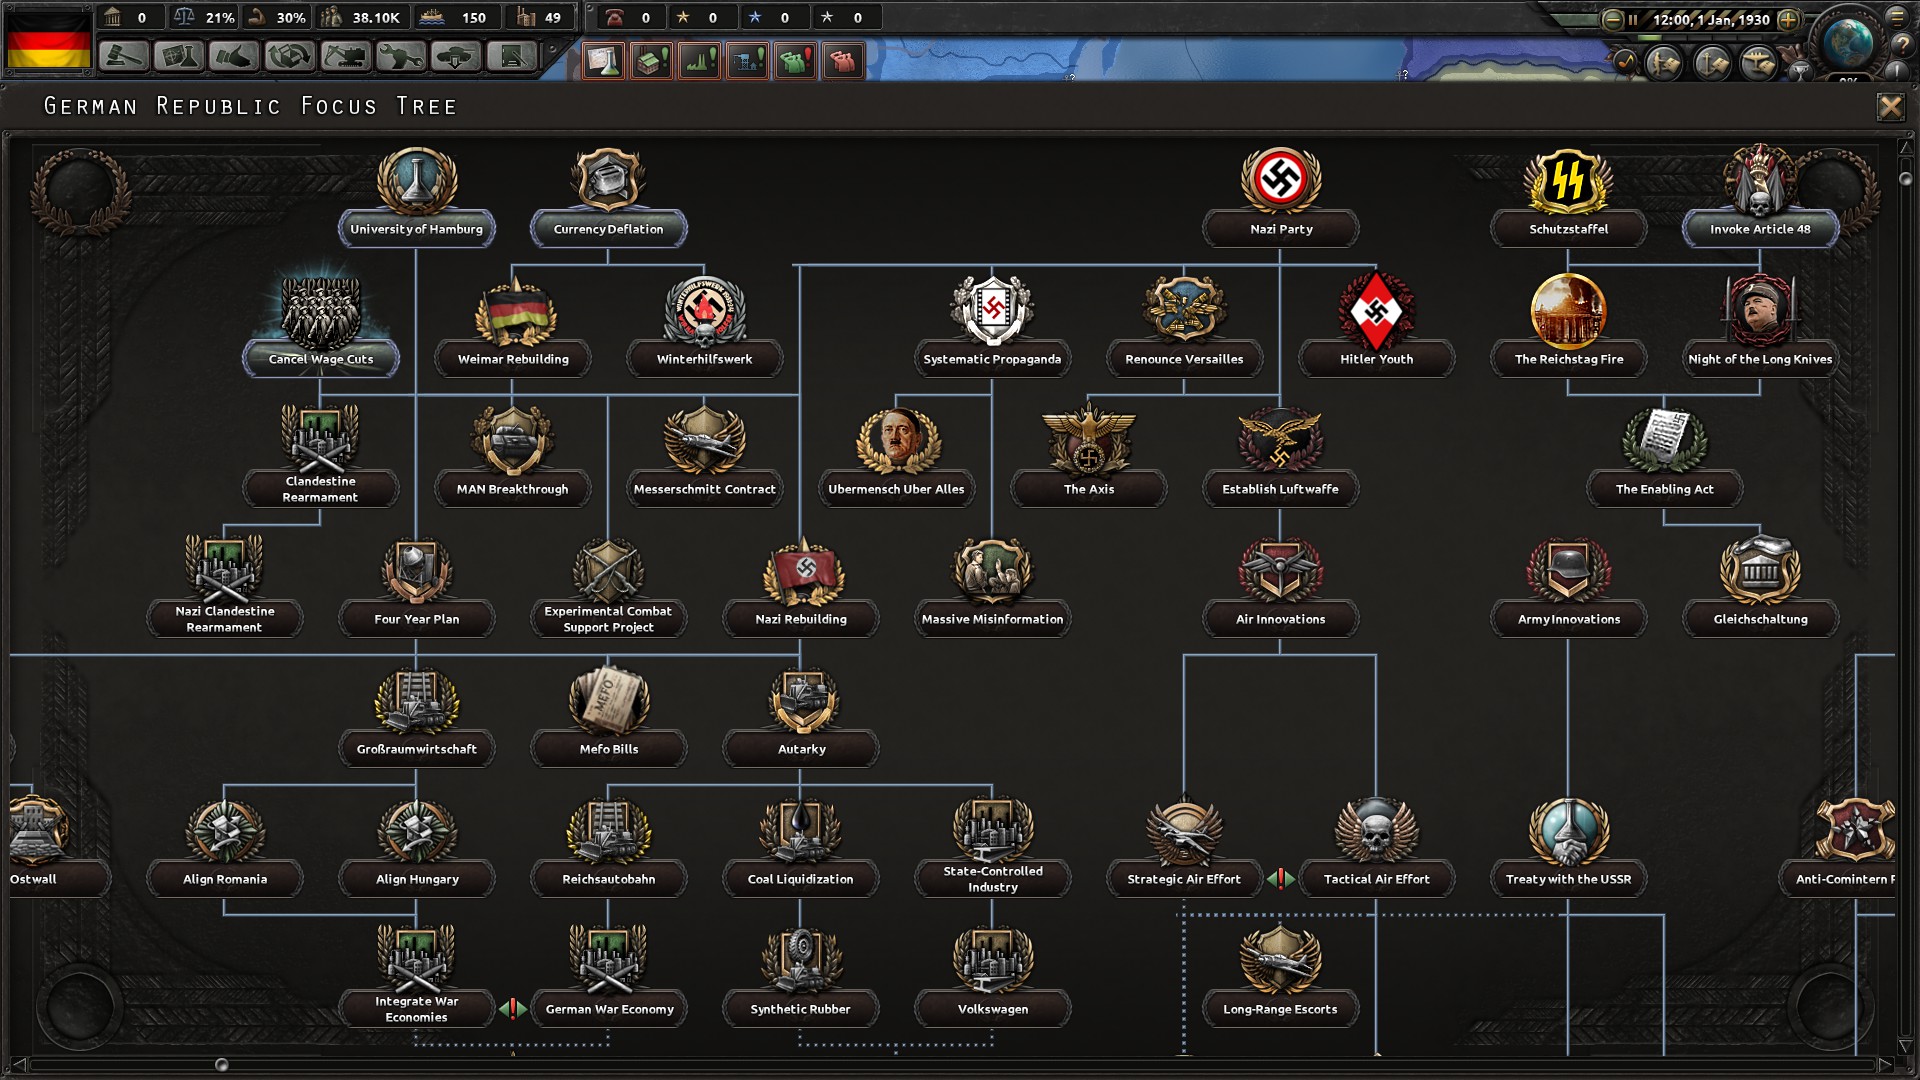The width and height of the screenshot is (1920, 1080).
Task: Open the air force plane ledger icon
Action: 1759,63
